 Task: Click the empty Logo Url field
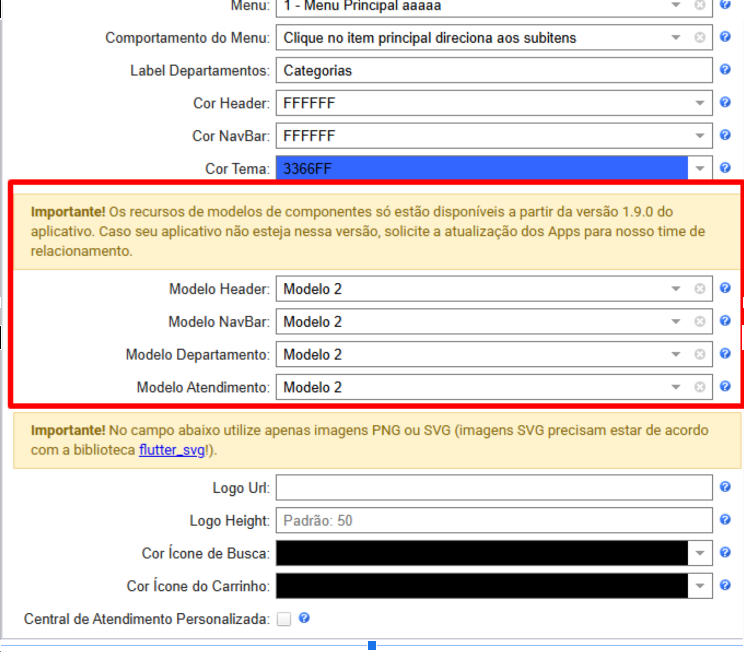[x=494, y=487]
